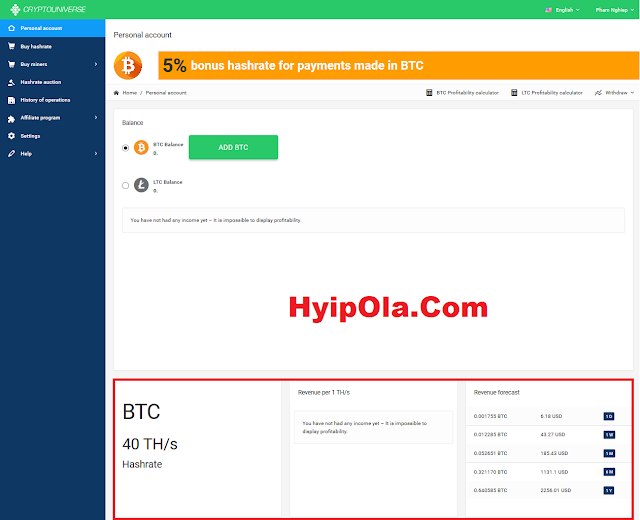Viewport: 640px width, 520px height.
Task: Click the document icon for History of operations
Action: pyautogui.click(x=11, y=100)
